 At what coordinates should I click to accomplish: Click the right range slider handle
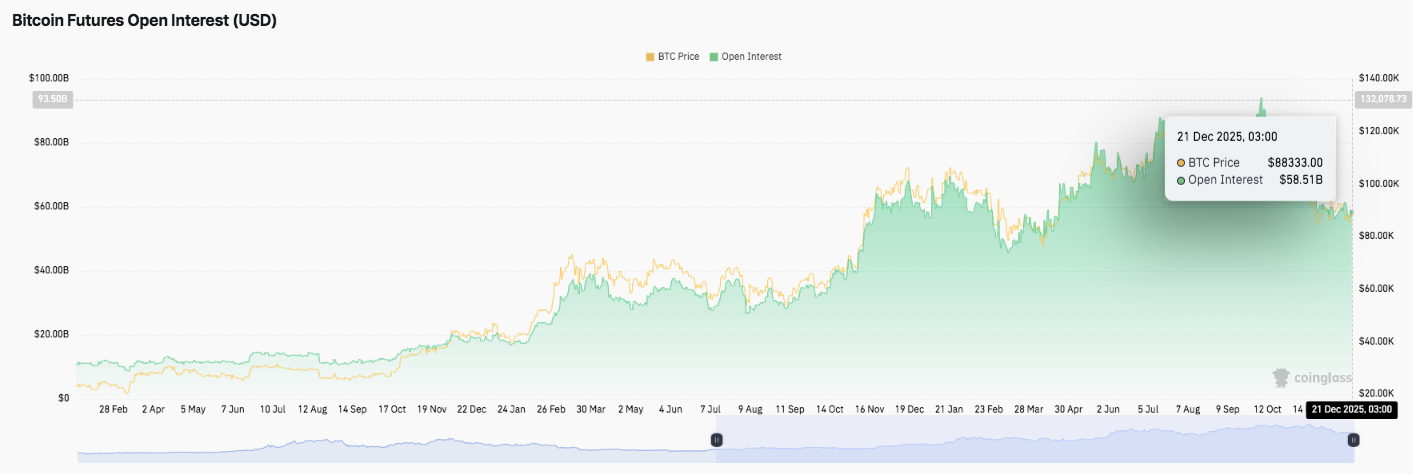(1353, 440)
